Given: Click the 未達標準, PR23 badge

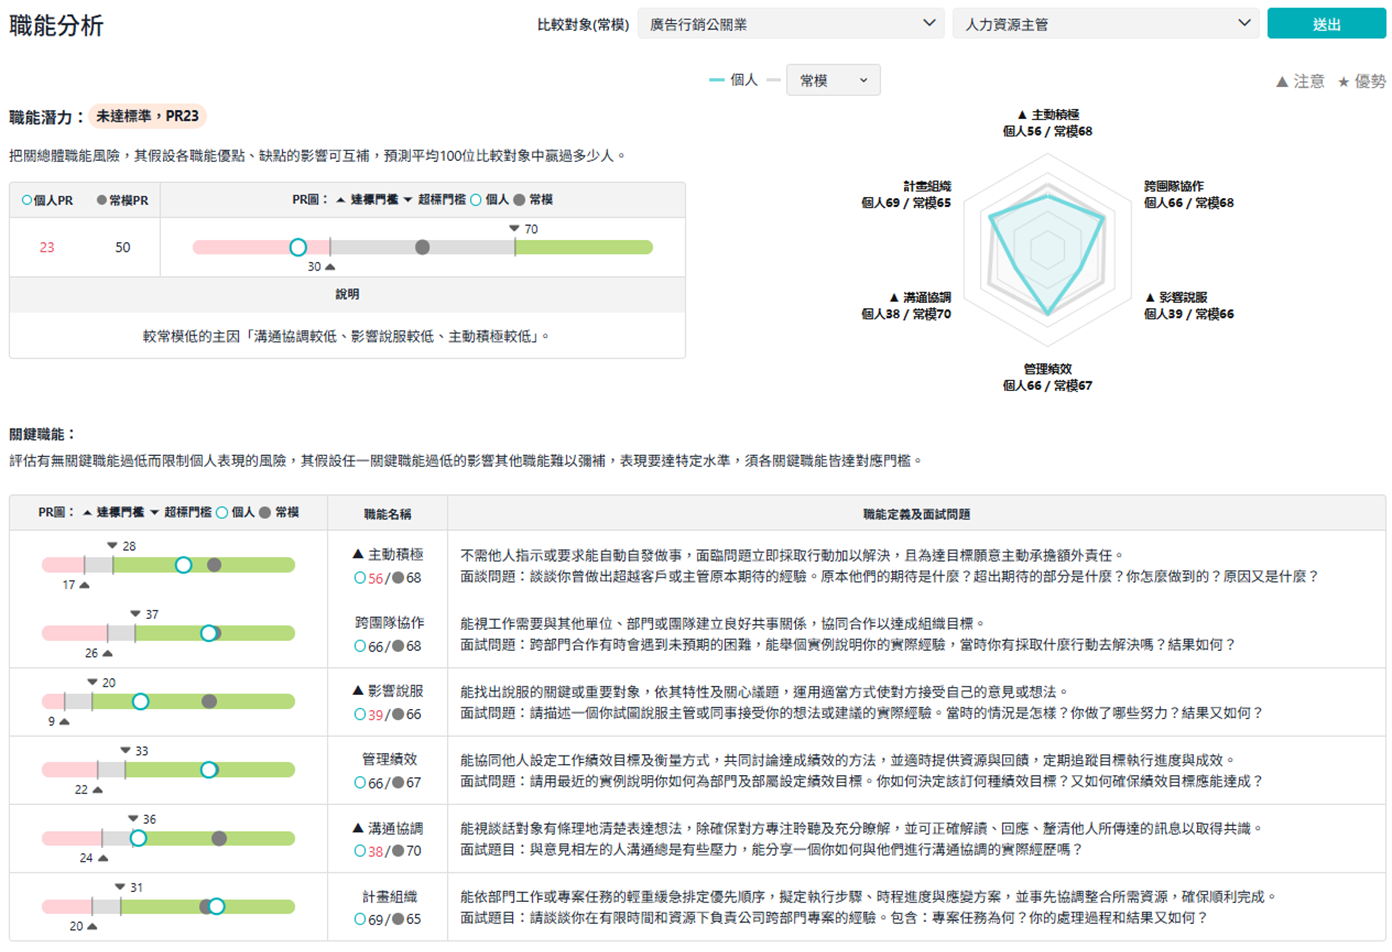Looking at the screenshot, I should [x=148, y=116].
